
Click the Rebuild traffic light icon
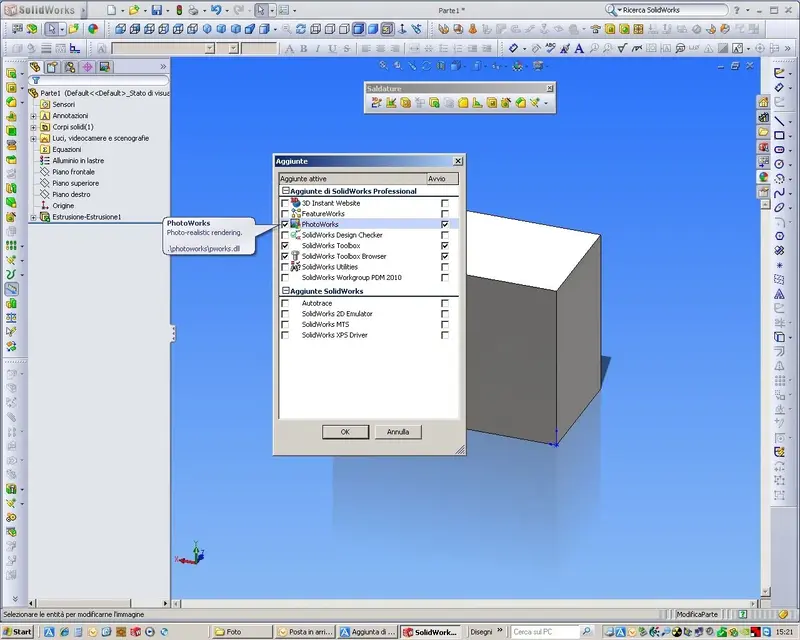179,10
